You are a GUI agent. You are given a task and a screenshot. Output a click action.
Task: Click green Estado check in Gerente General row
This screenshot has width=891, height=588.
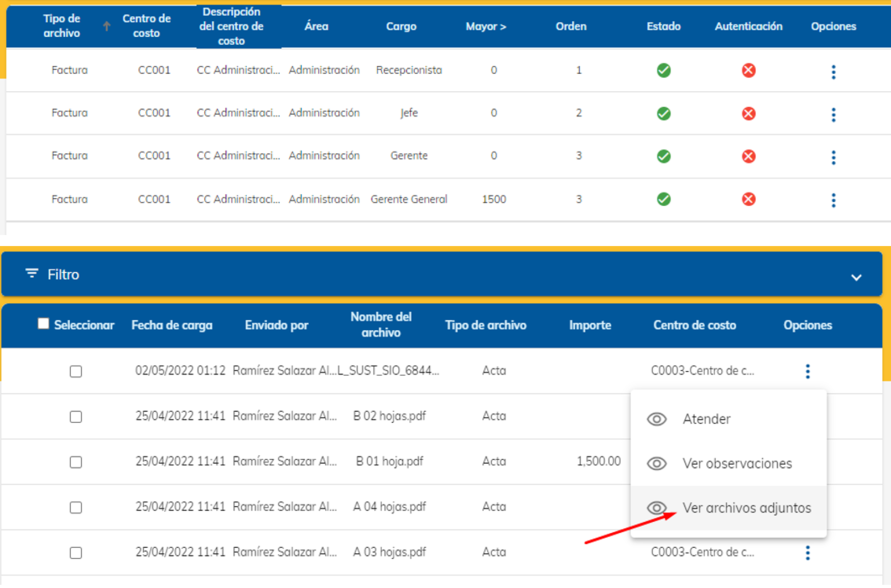(663, 199)
